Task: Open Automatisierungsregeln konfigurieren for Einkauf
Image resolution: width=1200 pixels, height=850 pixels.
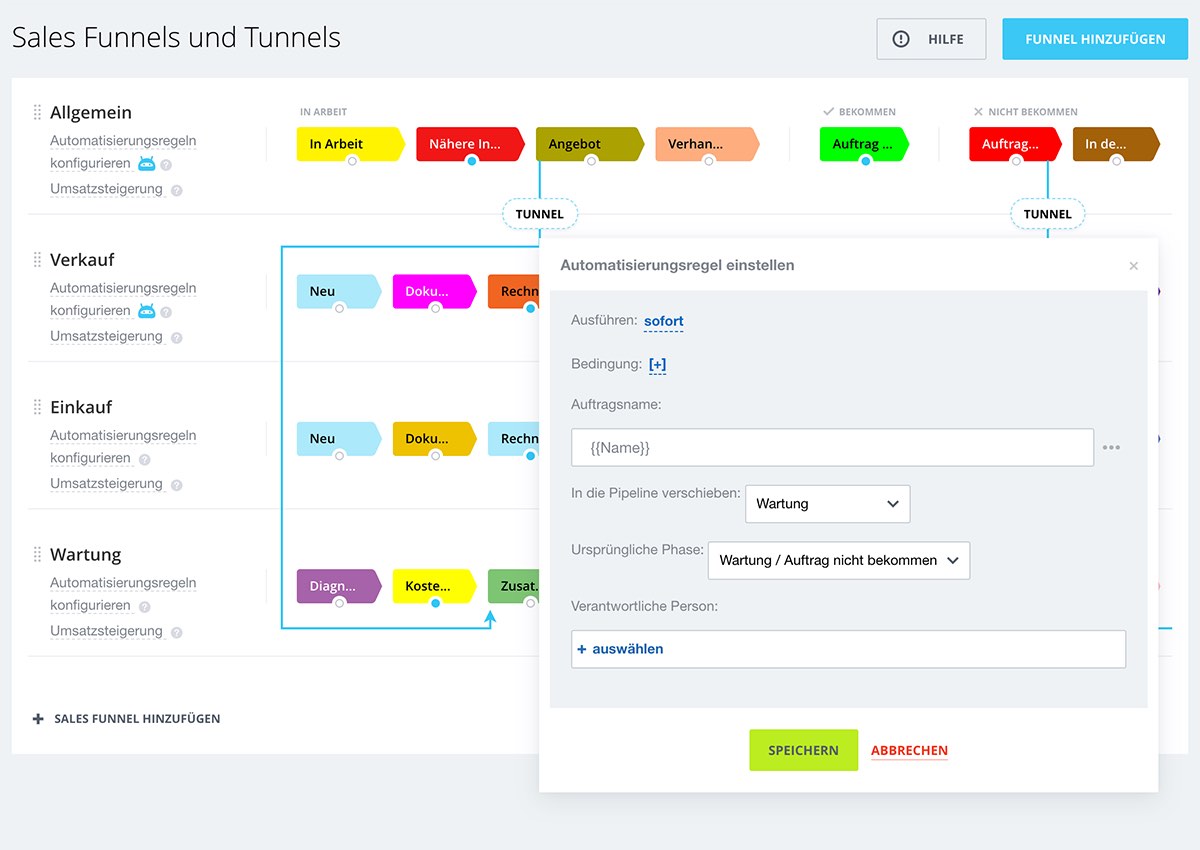Action: pos(123,447)
